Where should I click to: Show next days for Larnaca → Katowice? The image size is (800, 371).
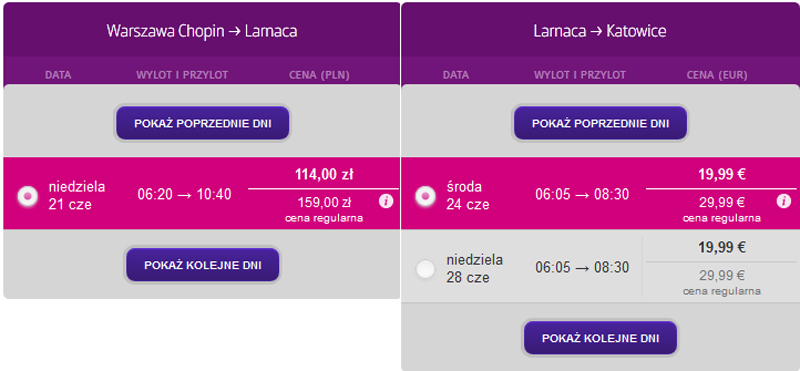coord(601,338)
